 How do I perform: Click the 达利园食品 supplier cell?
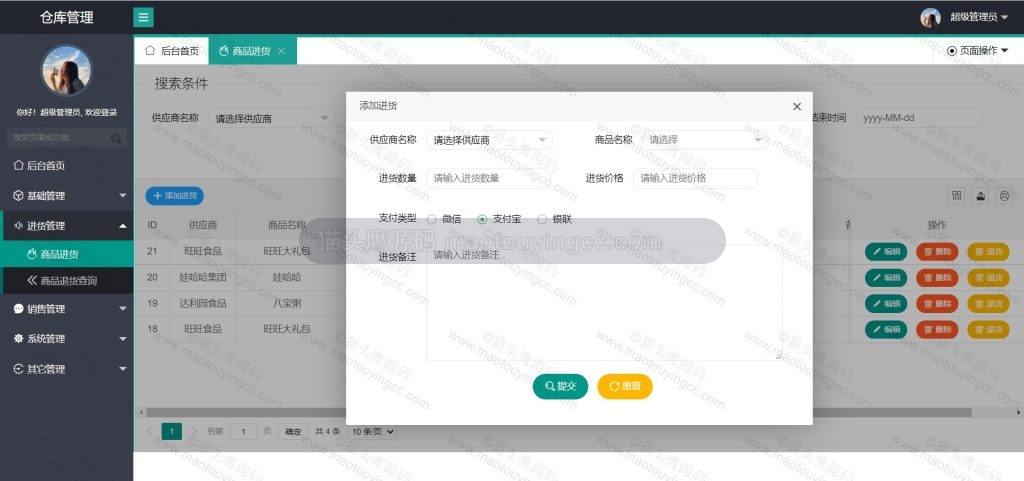click(203, 303)
